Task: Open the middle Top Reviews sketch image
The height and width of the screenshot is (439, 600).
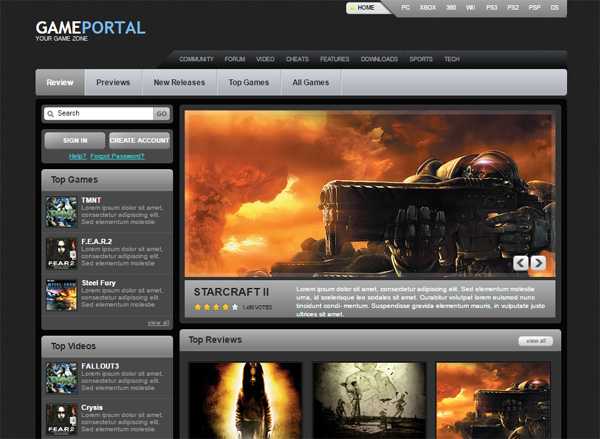Action: point(369,400)
